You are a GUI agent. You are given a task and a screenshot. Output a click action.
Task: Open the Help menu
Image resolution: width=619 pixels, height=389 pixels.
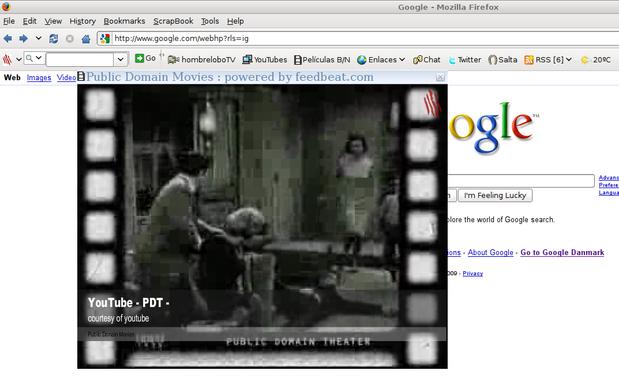point(235,21)
